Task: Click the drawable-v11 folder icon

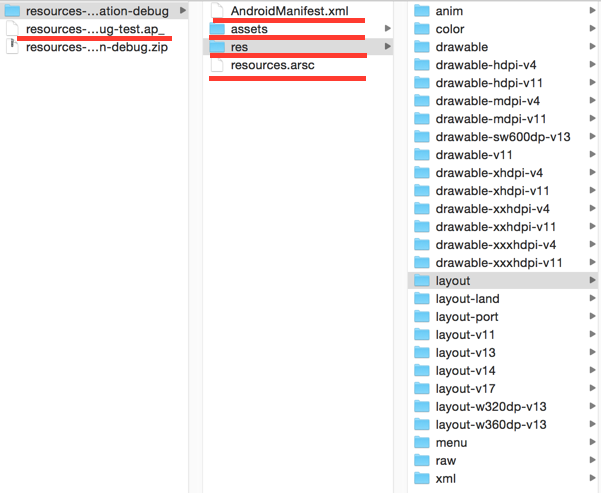Action: (x=422, y=155)
